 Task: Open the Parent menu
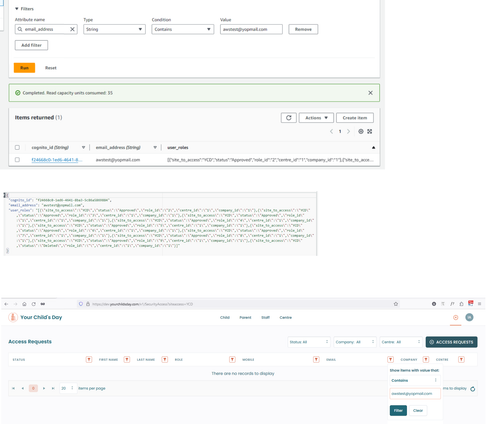pyautogui.click(x=245, y=317)
